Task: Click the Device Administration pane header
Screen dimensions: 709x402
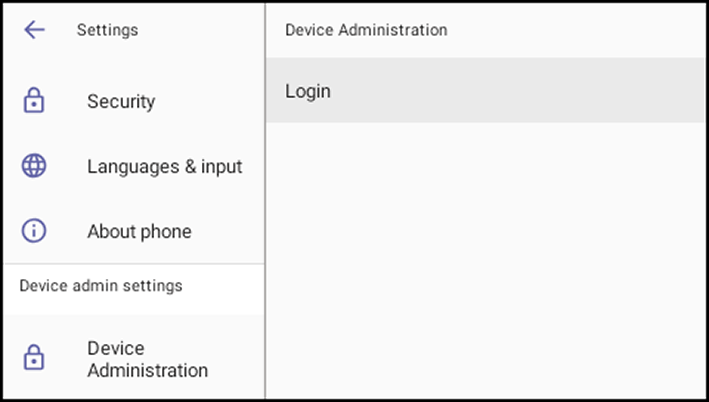Action: coord(366,30)
